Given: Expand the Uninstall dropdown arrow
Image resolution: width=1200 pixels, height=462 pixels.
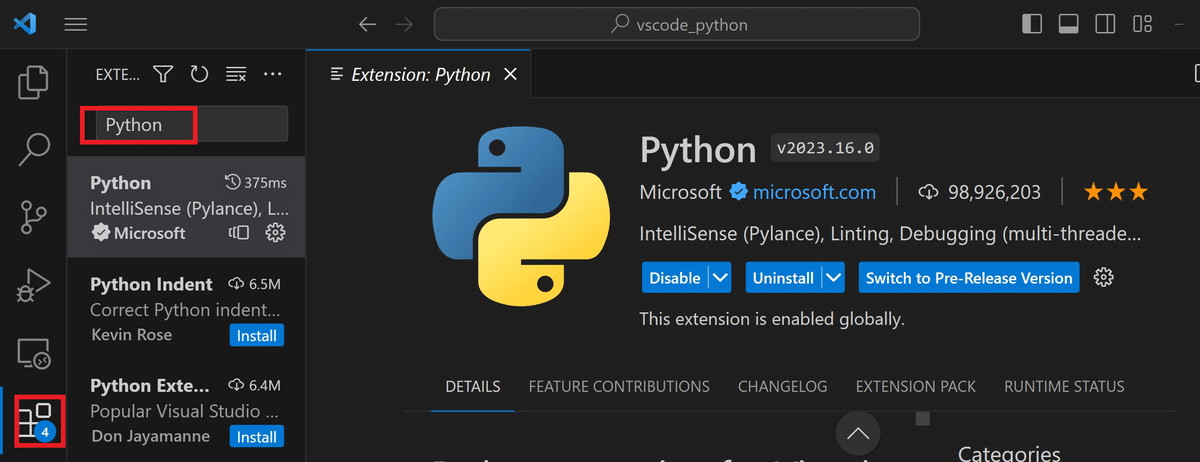Looking at the screenshot, I should pos(834,278).
